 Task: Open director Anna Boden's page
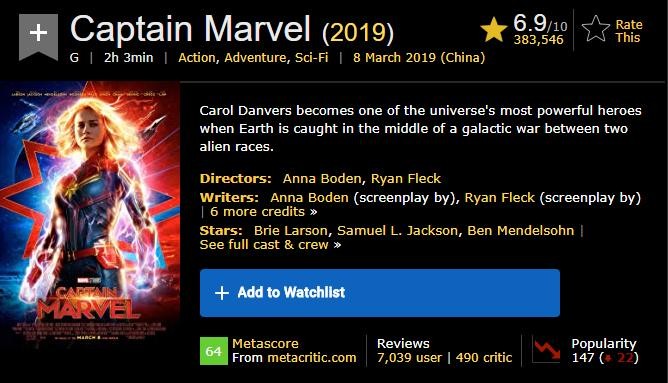pos(322,179)
